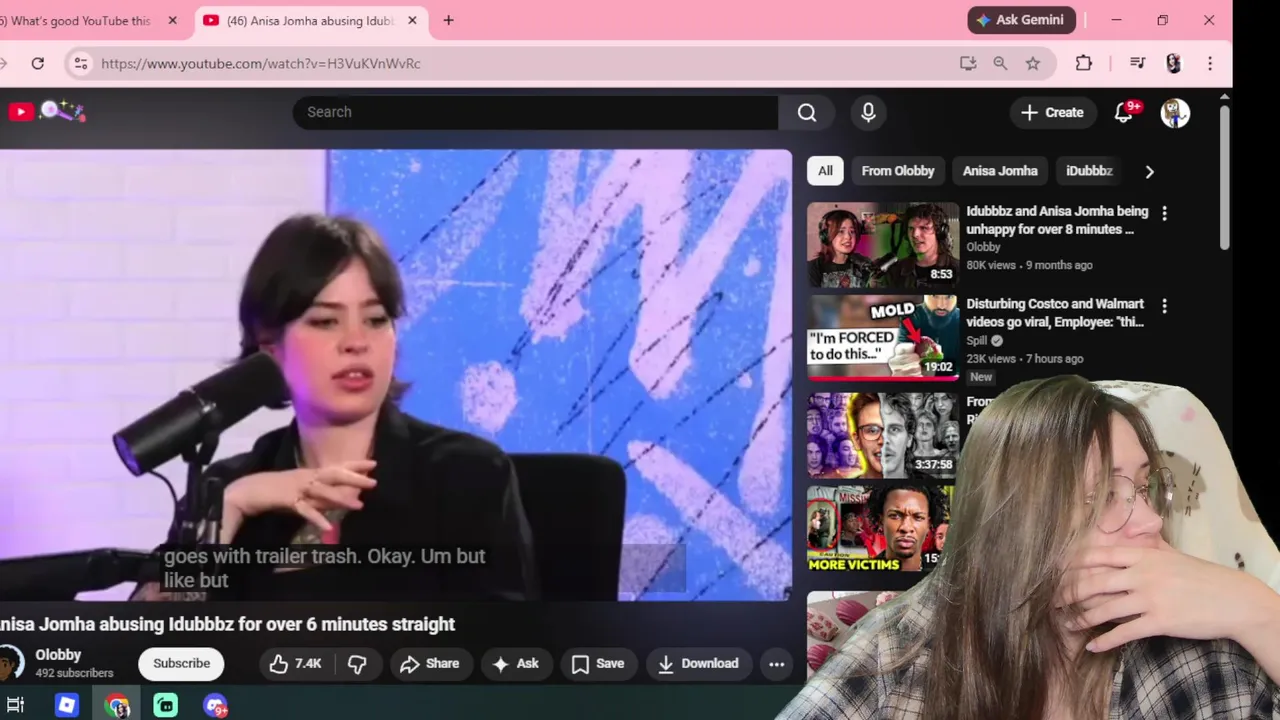Click the browser URL address field

click(520, 63)
